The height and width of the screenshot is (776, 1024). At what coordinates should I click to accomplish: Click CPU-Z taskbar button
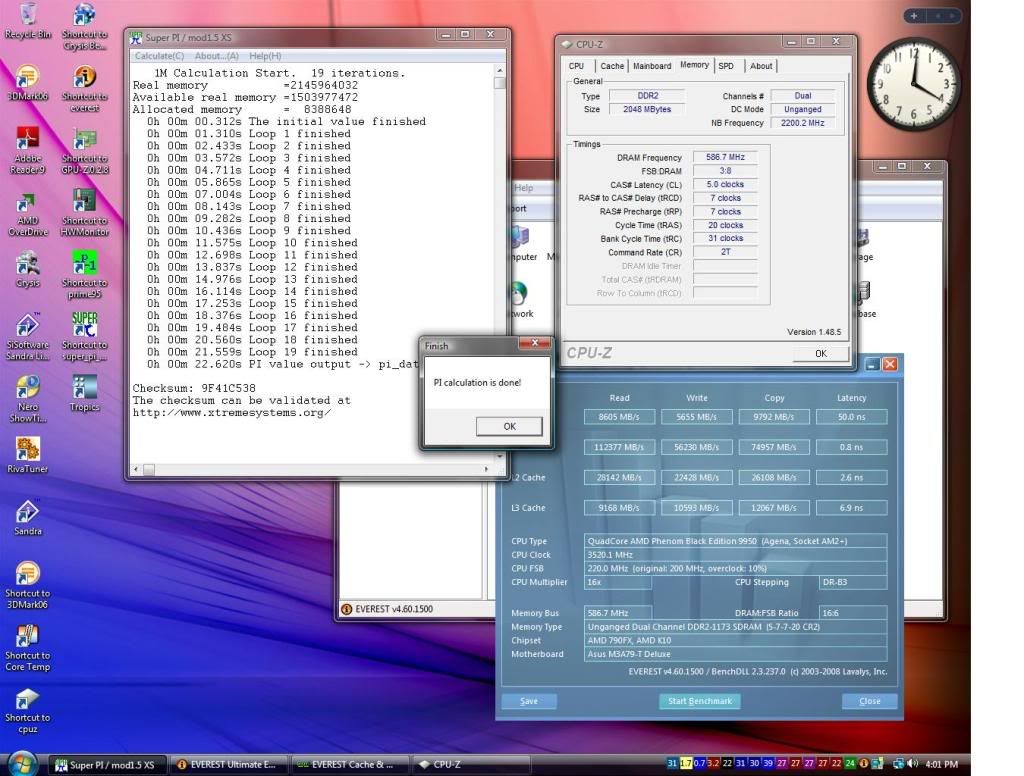470,764
